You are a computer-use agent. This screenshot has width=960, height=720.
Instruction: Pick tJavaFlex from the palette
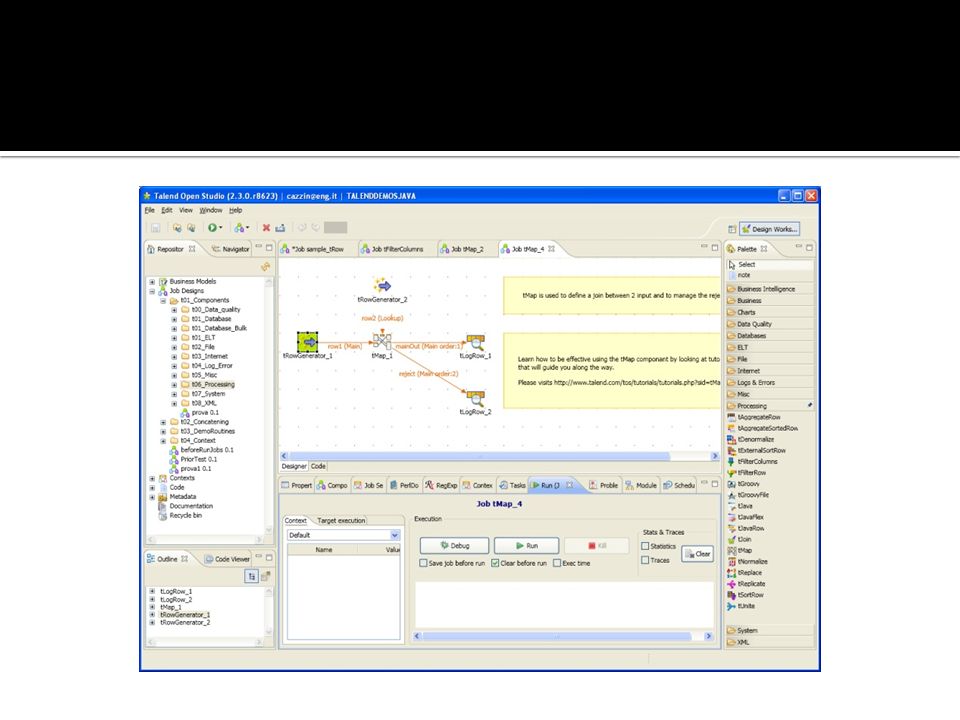point(746,517)
